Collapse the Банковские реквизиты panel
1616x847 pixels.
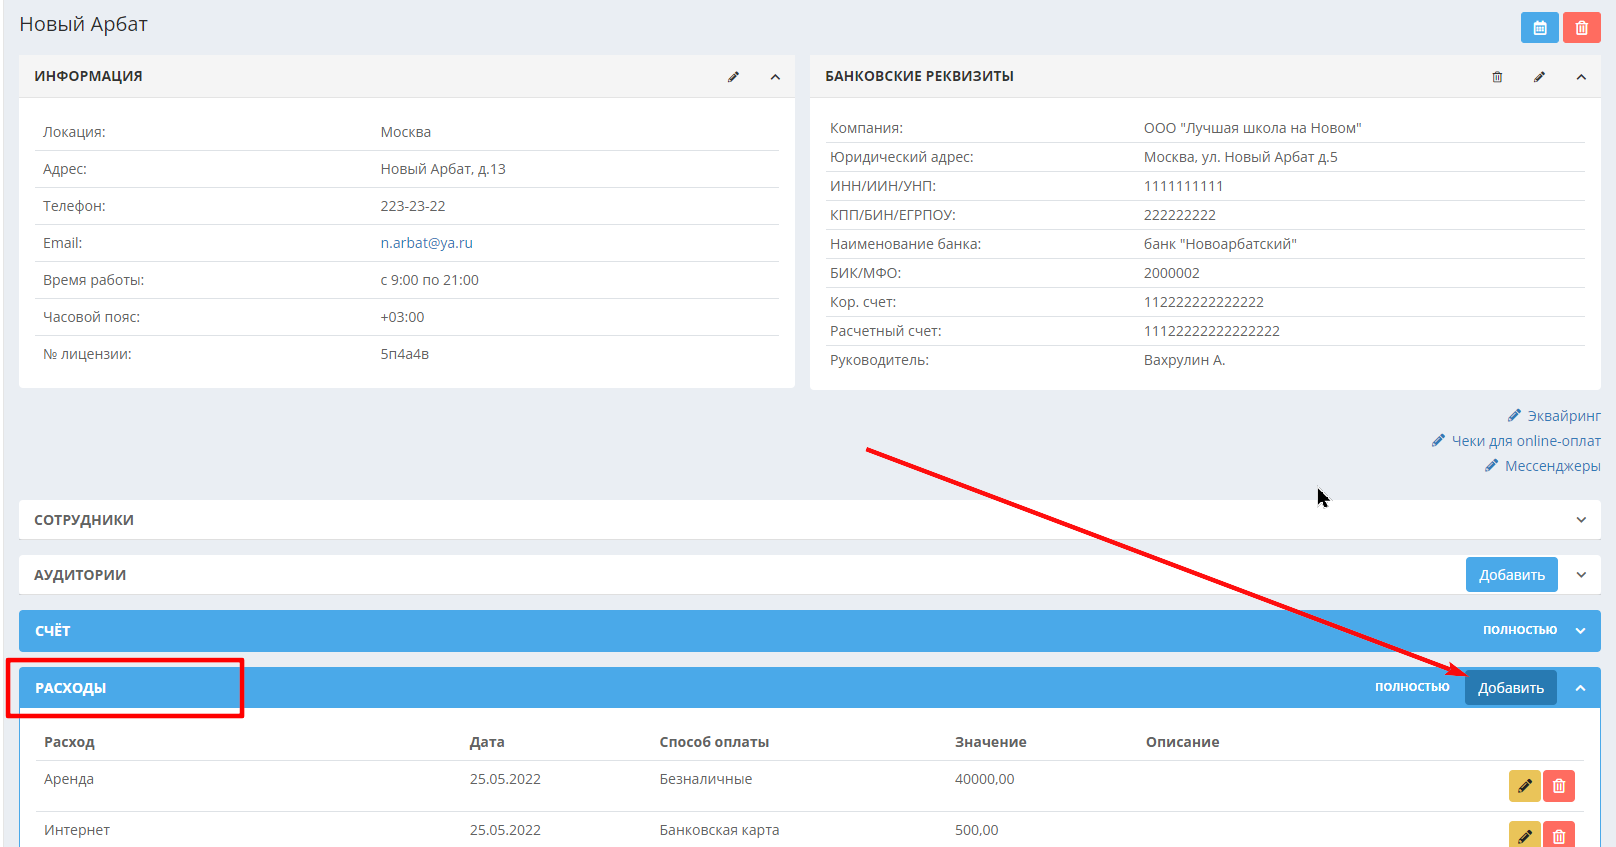tap(1581, 77)
